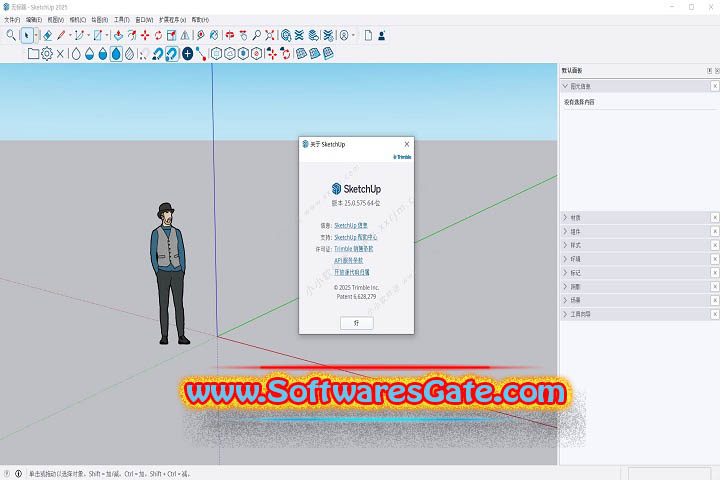
Task: Collapse the first expanded tray panel section
Action: tap(565, 86)
